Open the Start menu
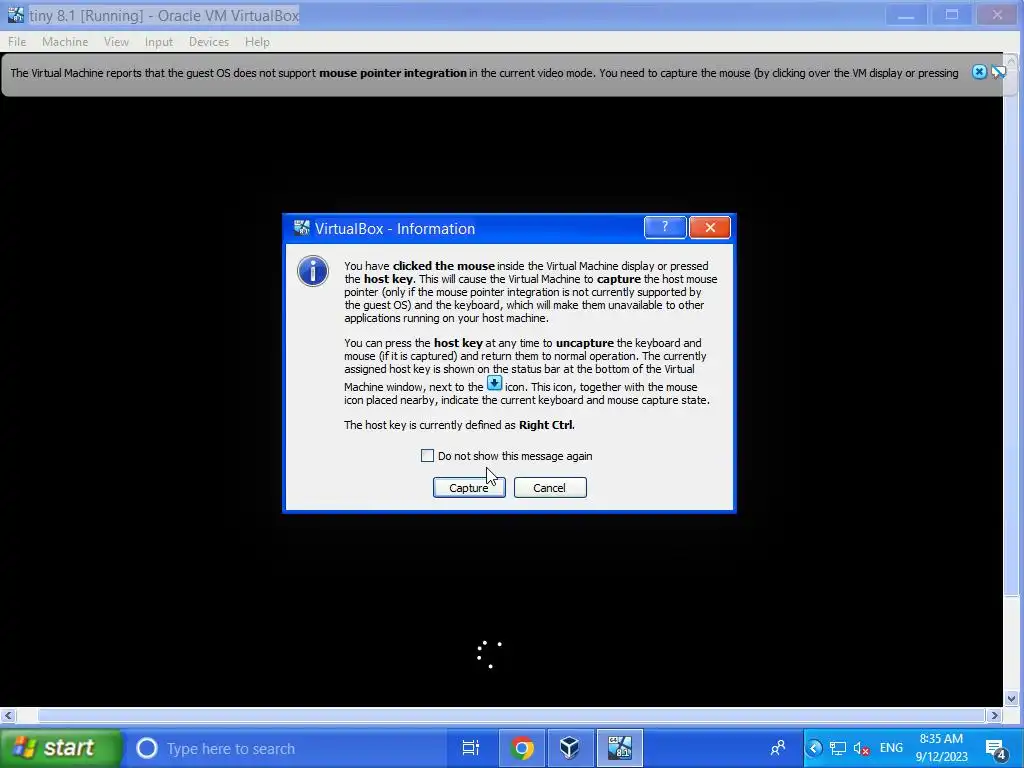 tap(60, 748)
